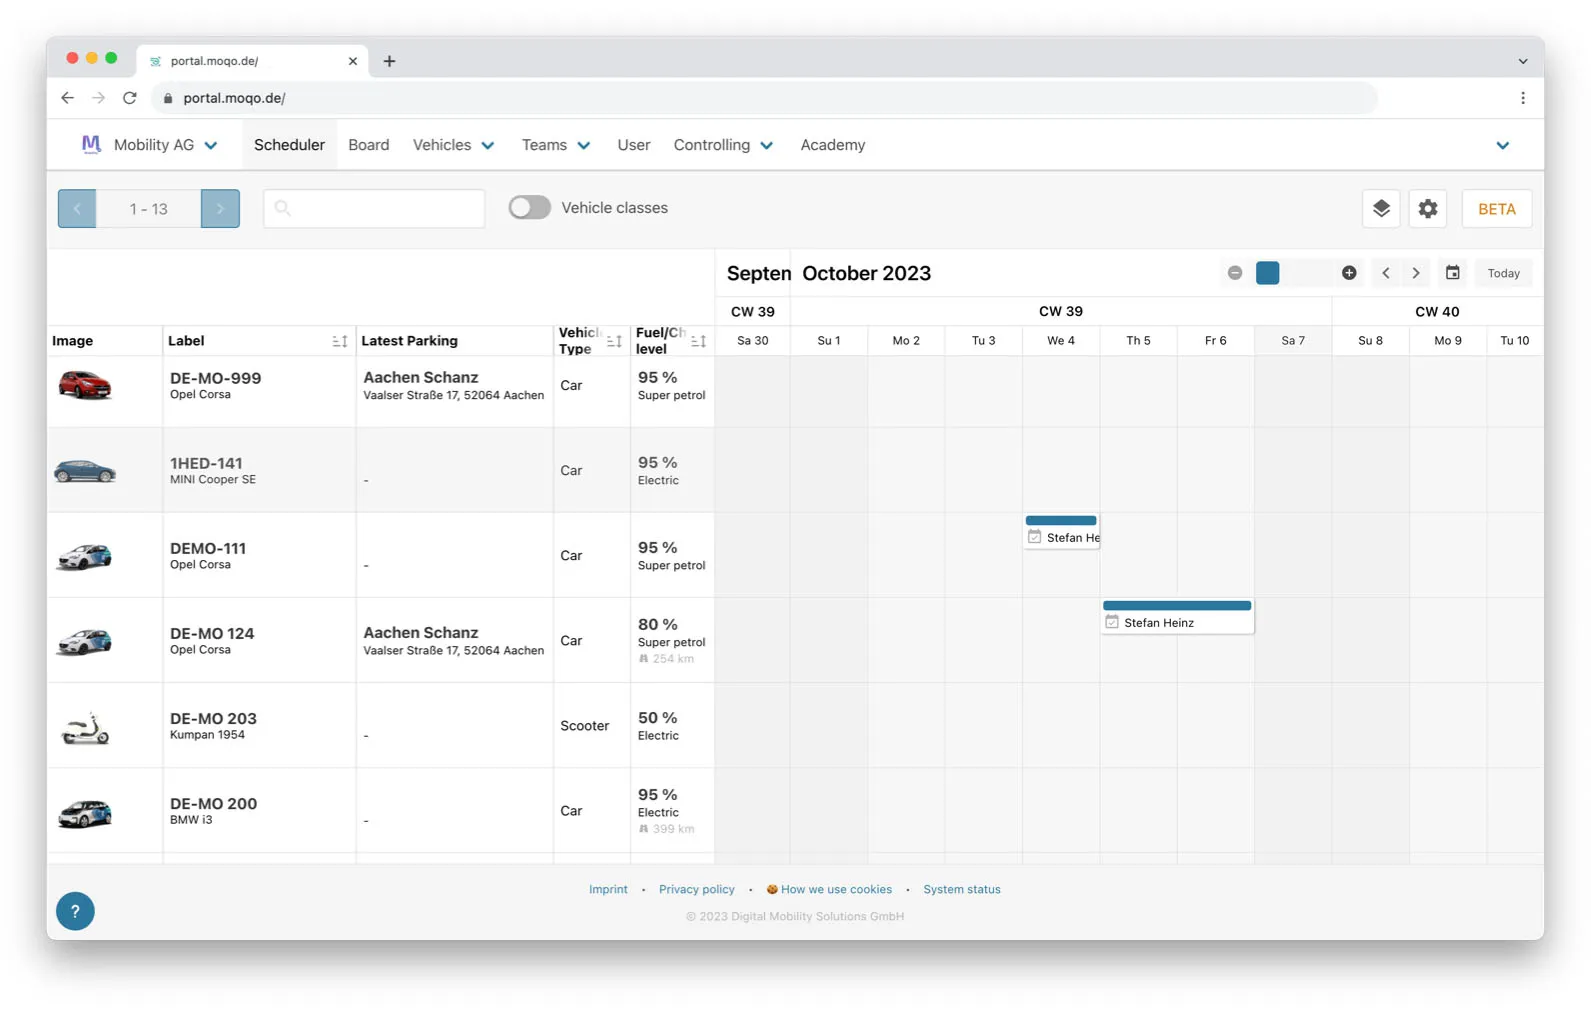Open Stefan booking on DEMO-111 row

[x=1062, y=531]
